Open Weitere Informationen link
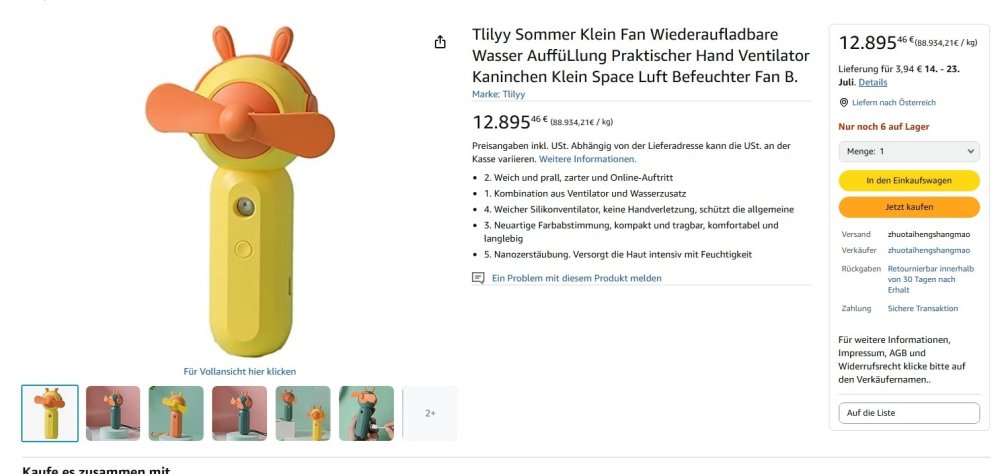The height and width of the screenshot is (474, 1000). (x=587, y=159)
